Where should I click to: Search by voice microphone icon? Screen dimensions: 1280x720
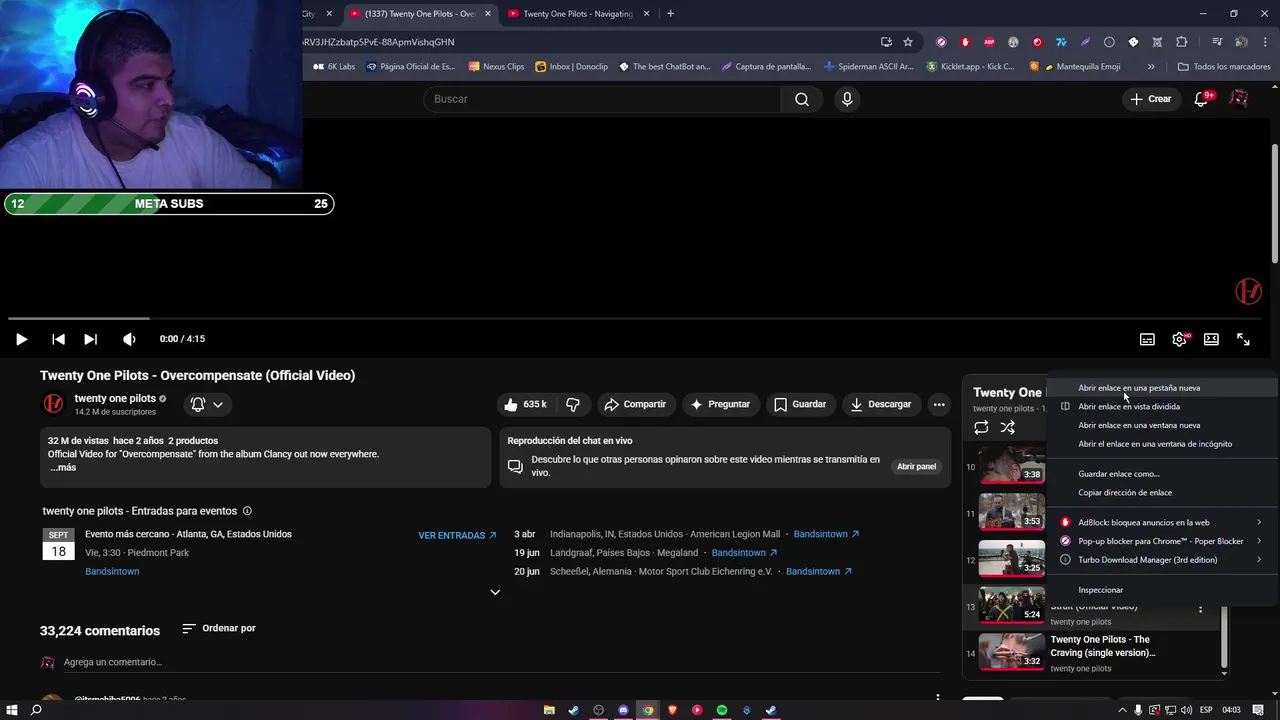pyautogui.click(x=847, y=99)
